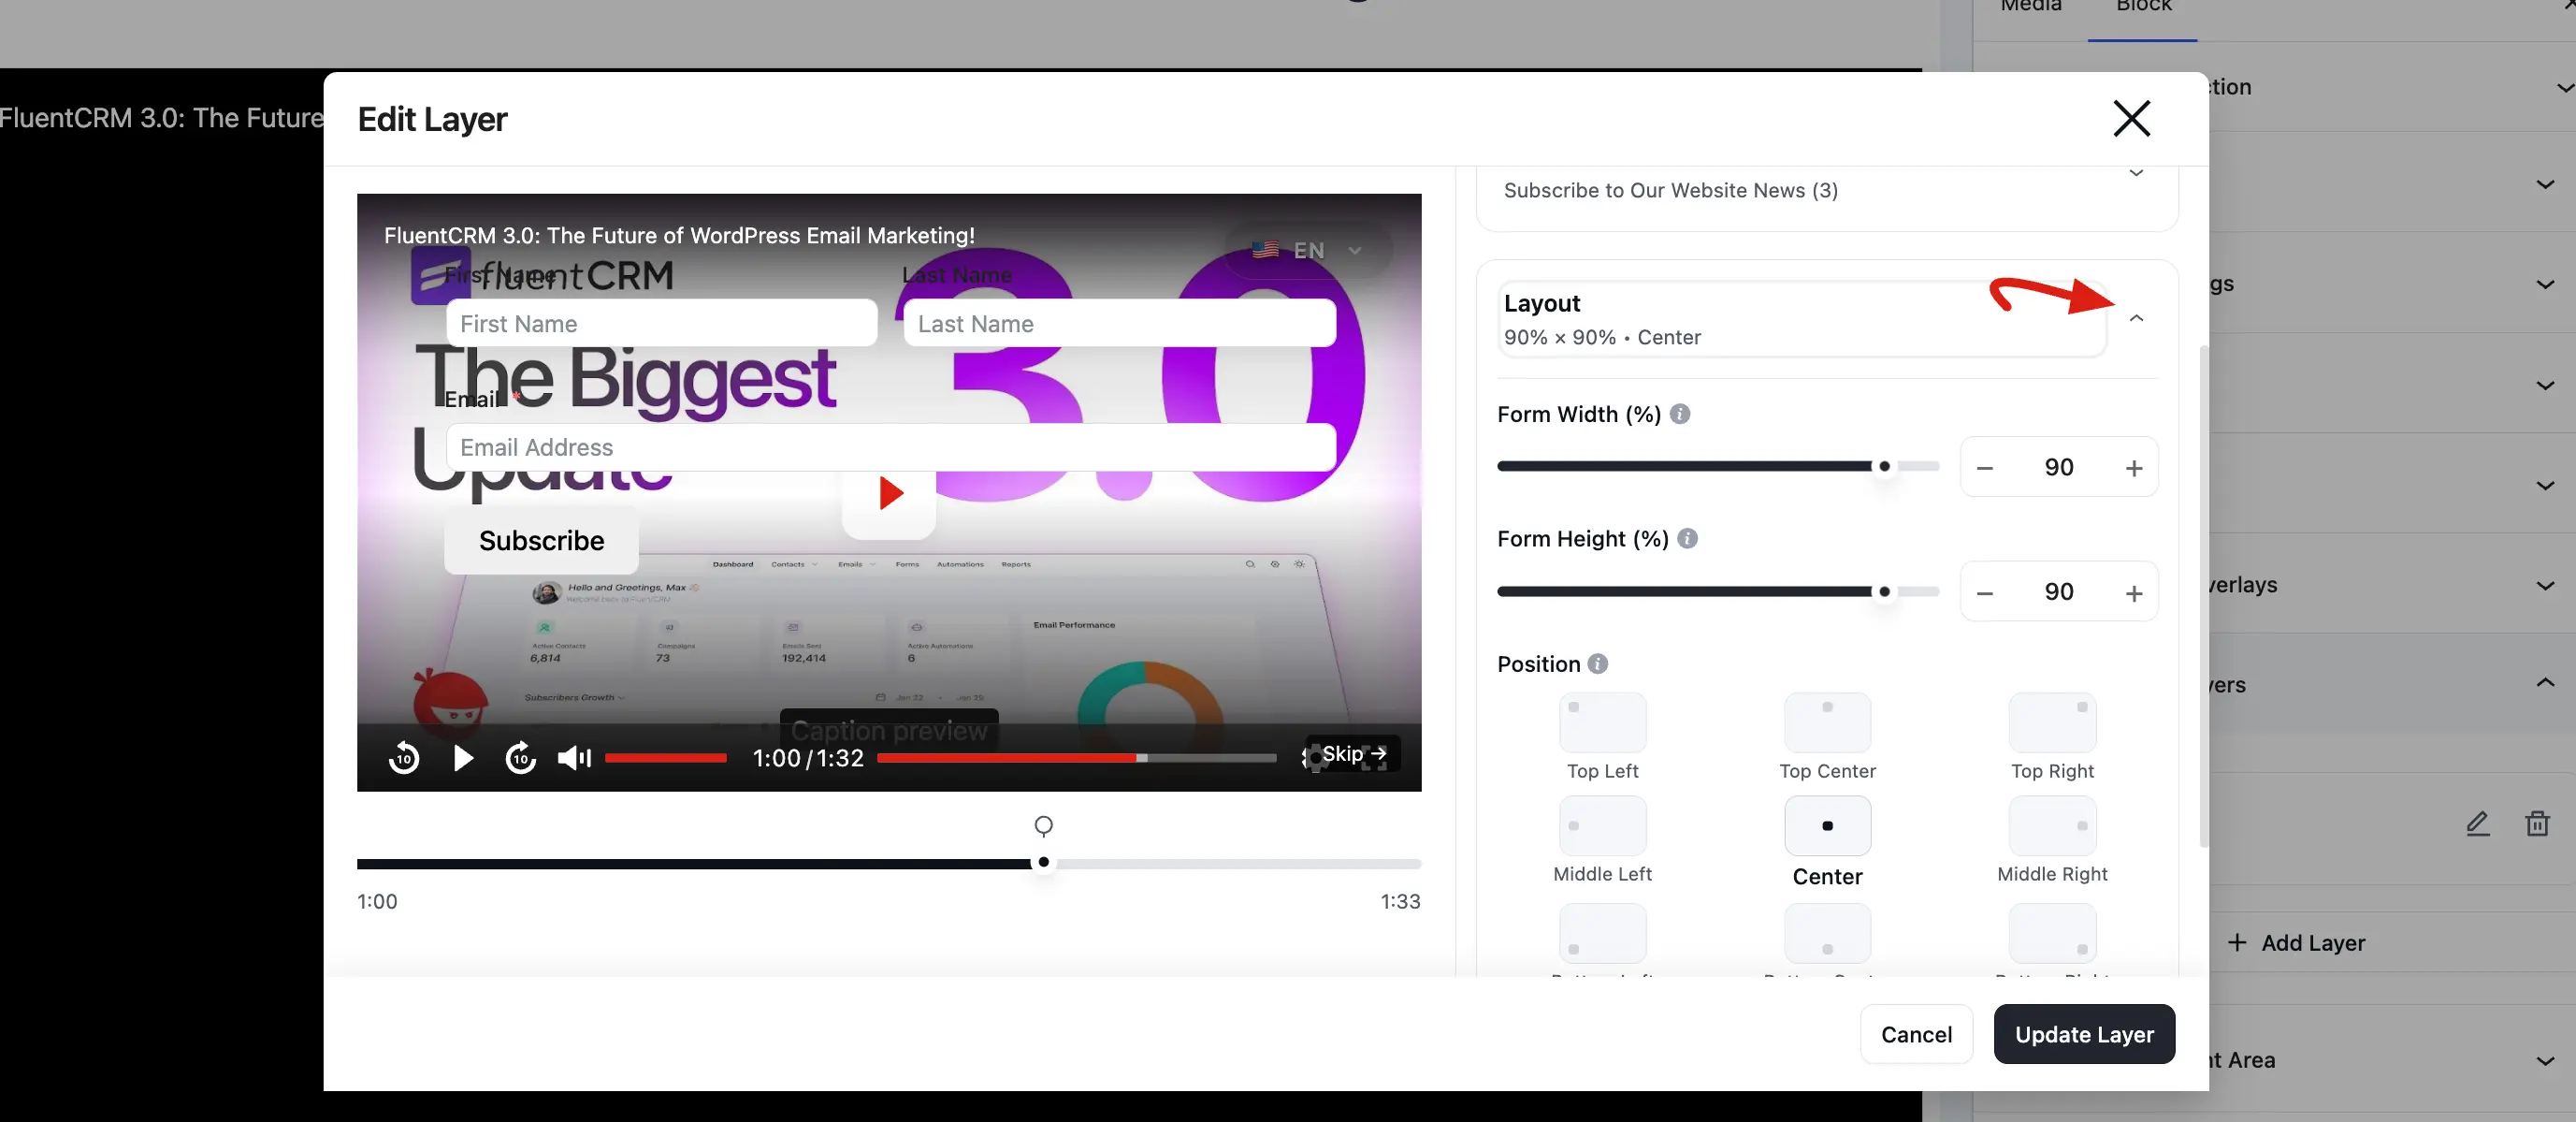Click the Form Height value field
2576x1122 pixels.
(2058, 592)
